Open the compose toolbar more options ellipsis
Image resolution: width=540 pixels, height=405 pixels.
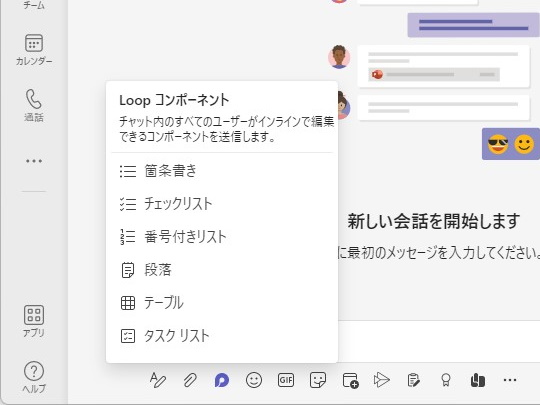tap(510, 380)
